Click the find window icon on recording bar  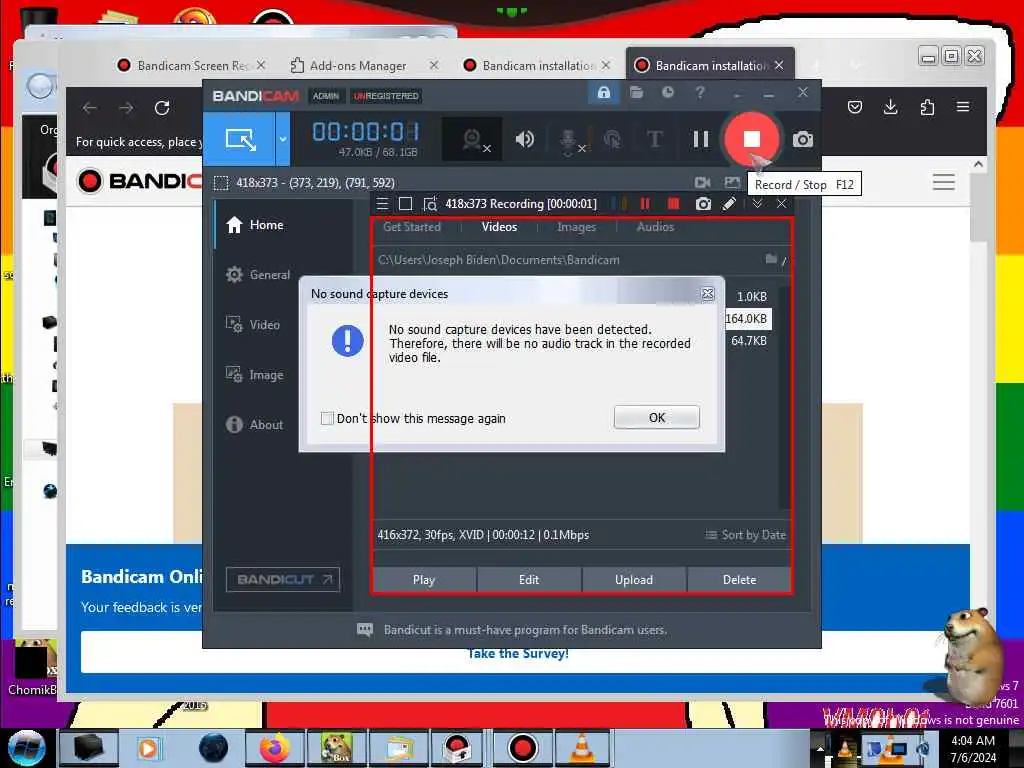(x=429, y=204)
